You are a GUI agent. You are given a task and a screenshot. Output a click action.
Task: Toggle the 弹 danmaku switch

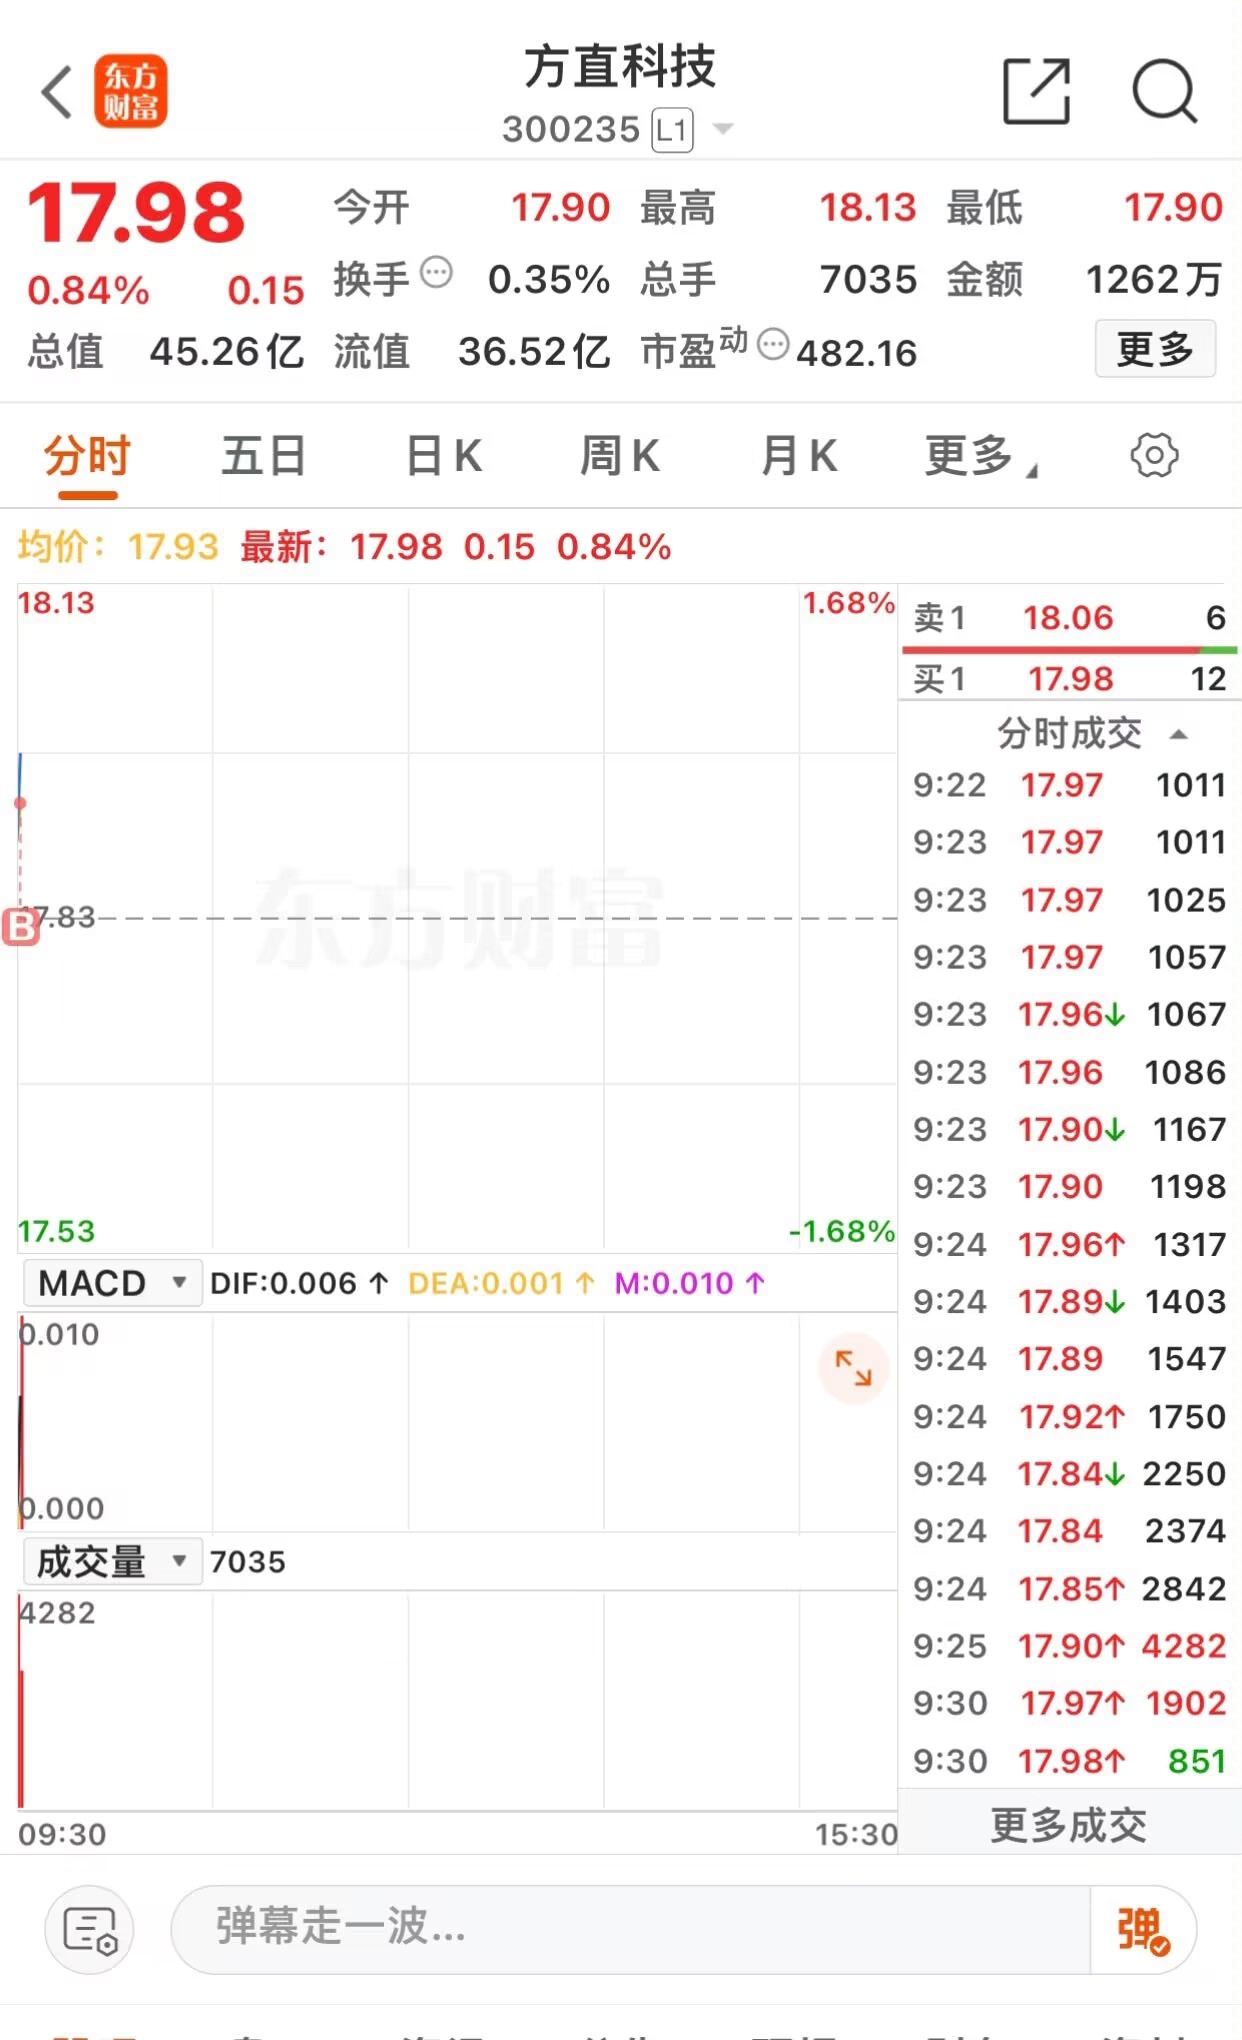pos(1143,1930)
